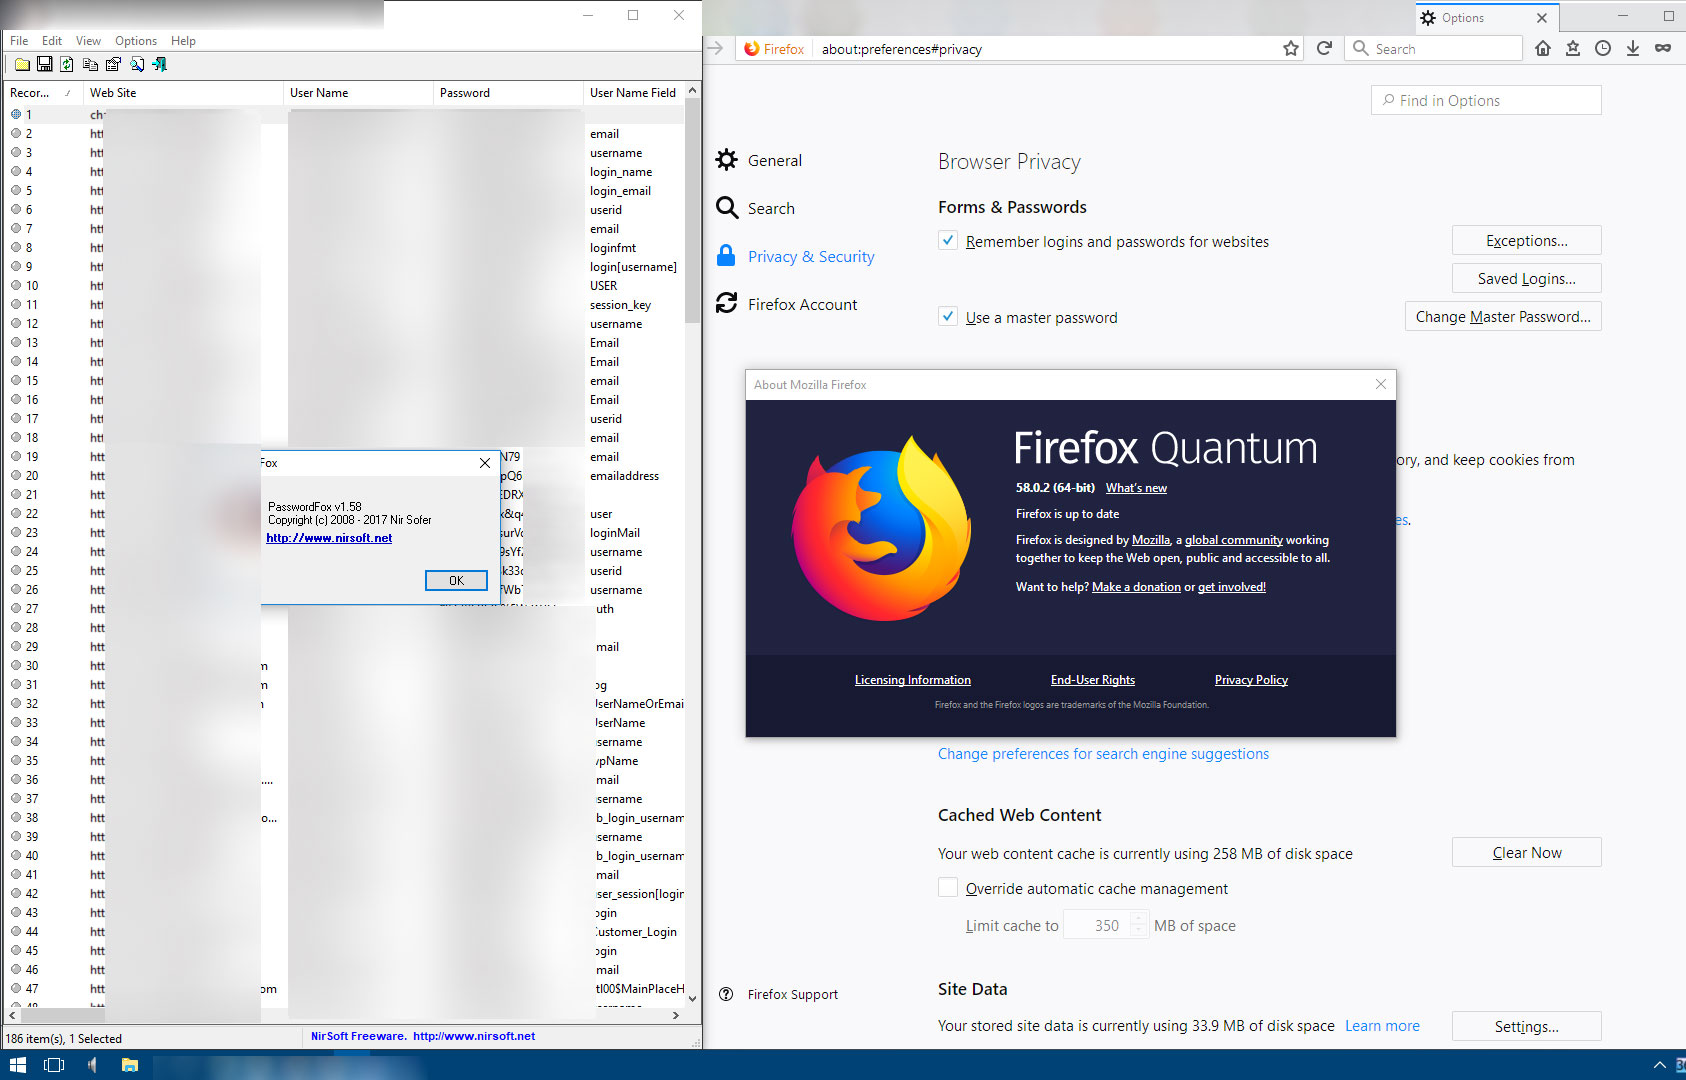Open Task View on the taskbar
The width and height of the screenshot is (1686, 1080).
(54, 1065)
